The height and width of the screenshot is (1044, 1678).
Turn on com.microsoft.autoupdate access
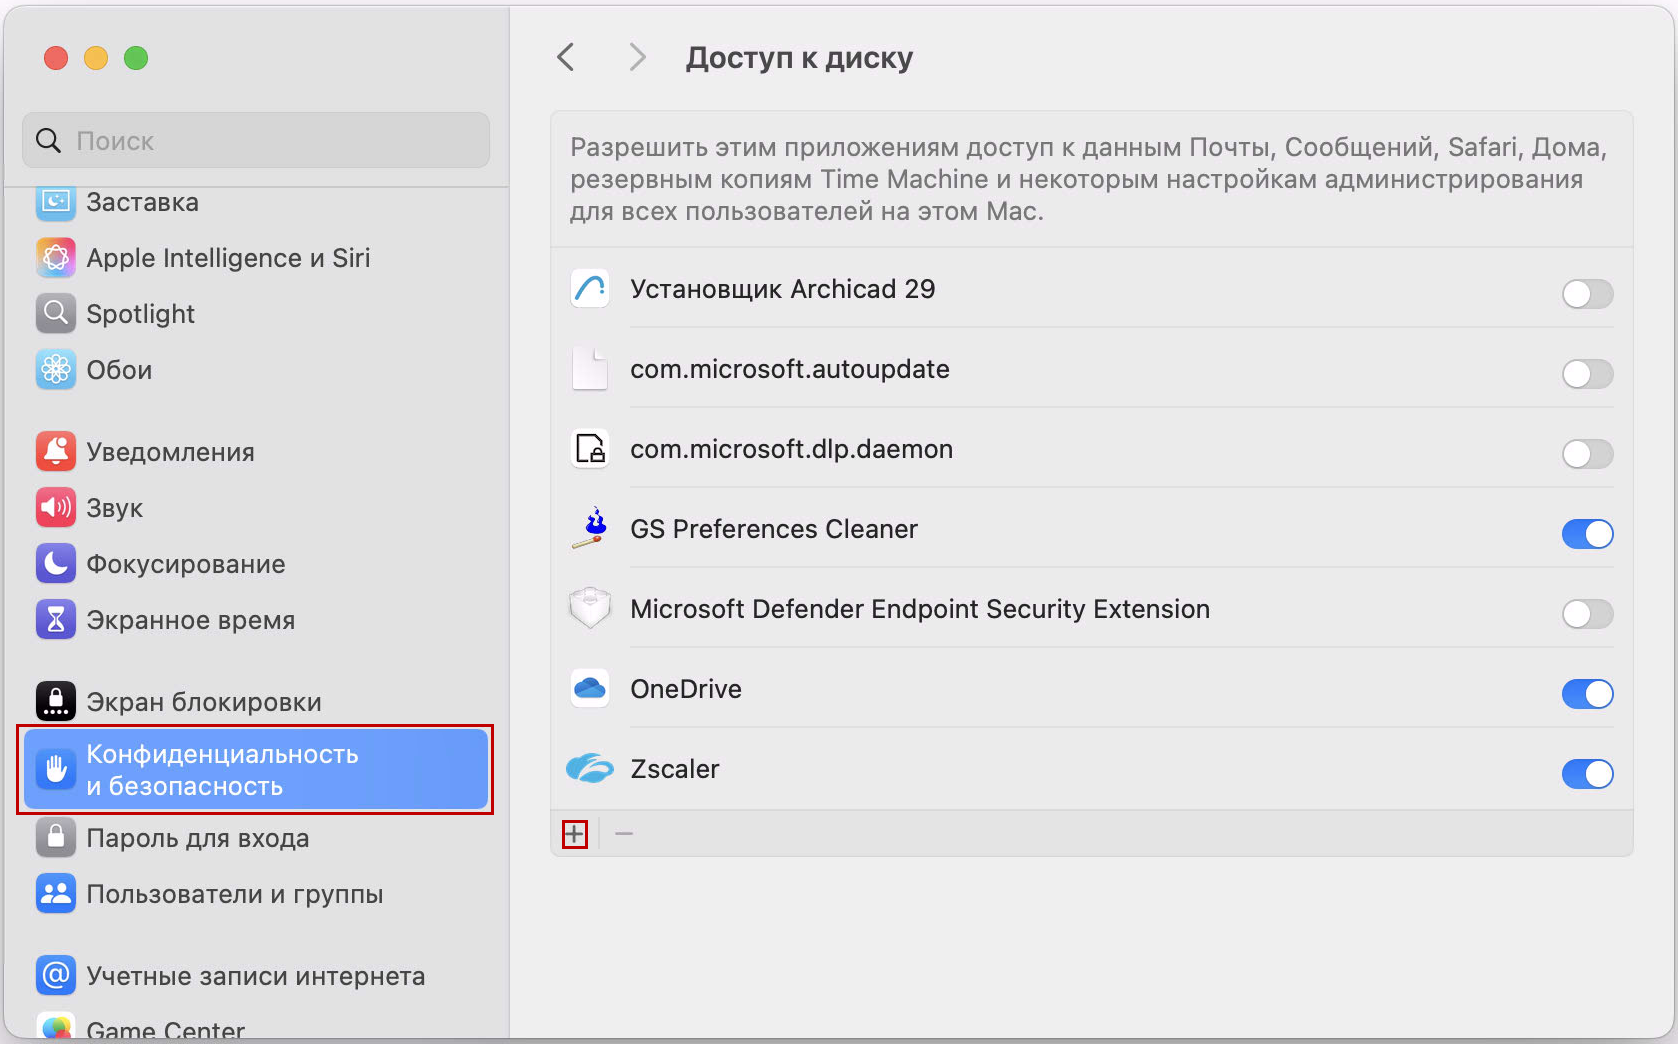[1587, 374]
